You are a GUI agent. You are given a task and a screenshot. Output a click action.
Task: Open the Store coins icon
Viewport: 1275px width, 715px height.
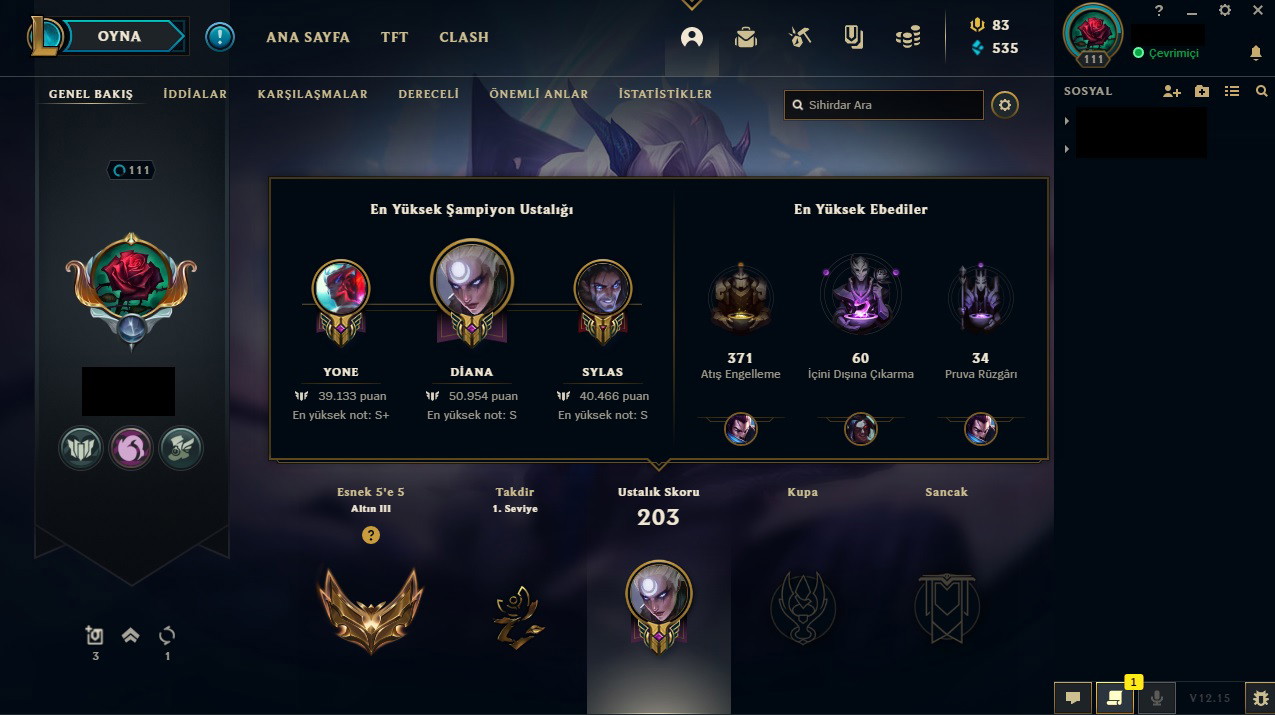[x=908, y=38]
